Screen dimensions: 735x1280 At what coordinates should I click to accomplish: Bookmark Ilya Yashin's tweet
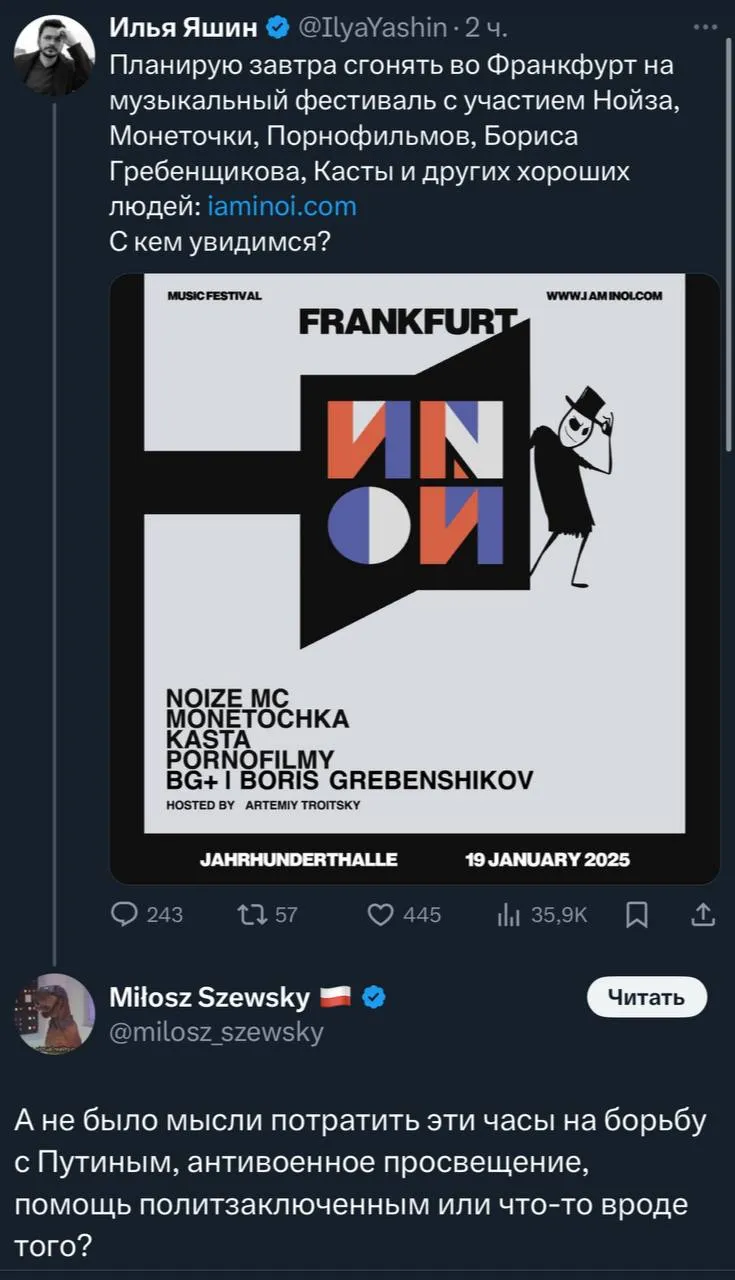[637, 914]
